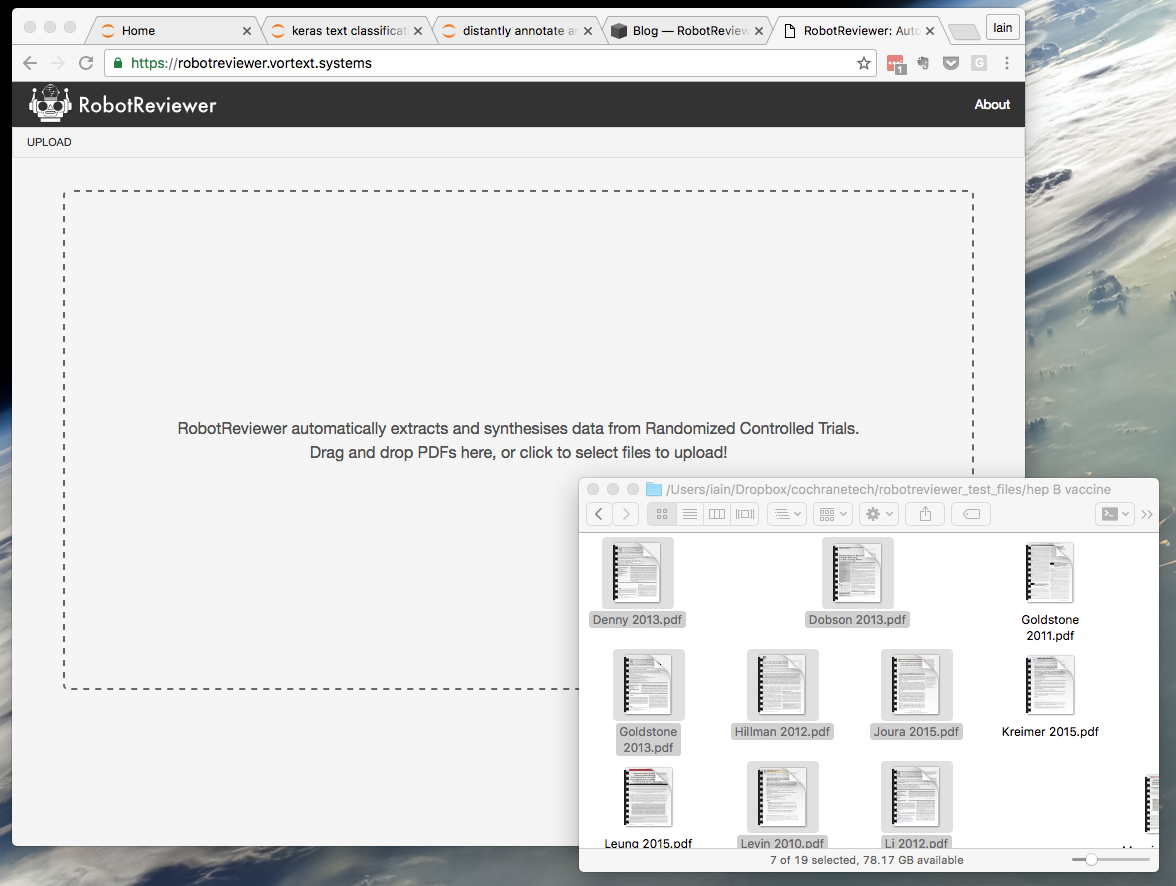This screenshot has width=1176, height=886.
Task: Click the RobotReviewer title text
Action: click(148, 105)
